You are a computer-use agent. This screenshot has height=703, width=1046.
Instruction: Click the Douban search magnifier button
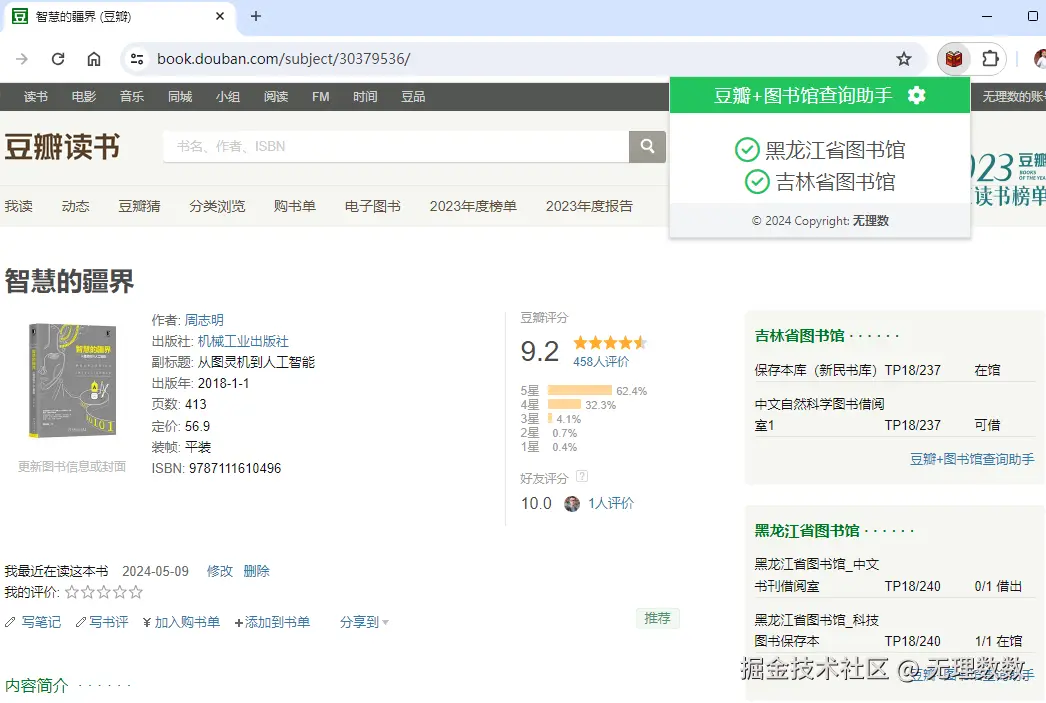coord(647,146)
